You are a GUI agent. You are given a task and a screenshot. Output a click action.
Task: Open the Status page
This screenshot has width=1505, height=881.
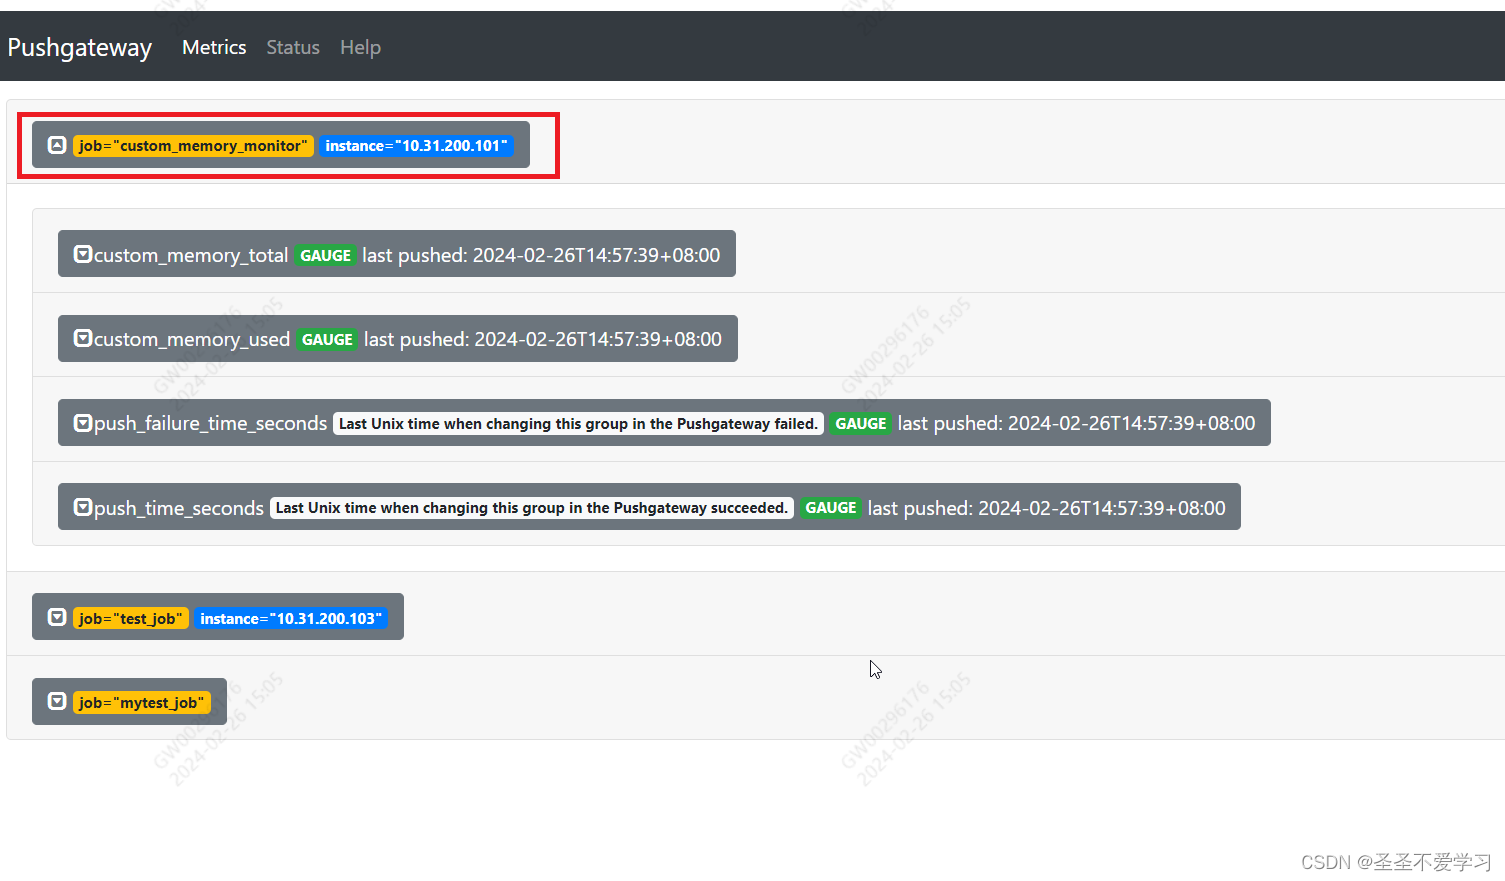point(292,47)
